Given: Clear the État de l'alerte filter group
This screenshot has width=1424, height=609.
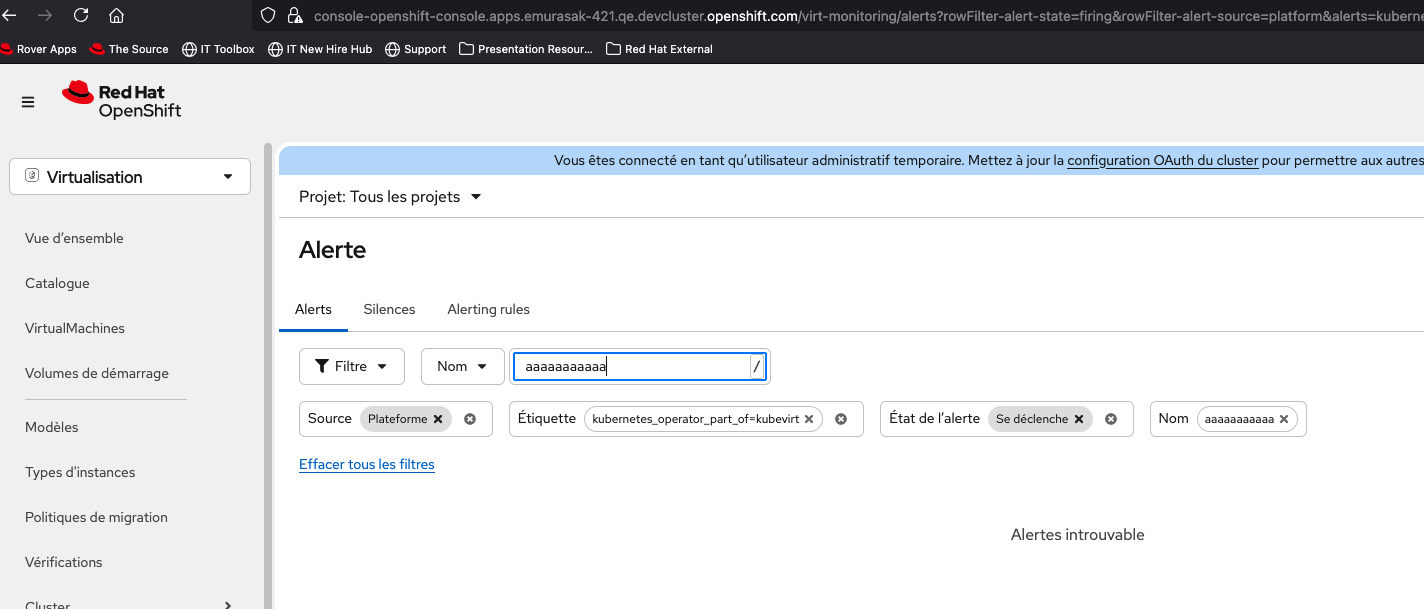Looking at the screenshot, I should [x=1111, y=419].
